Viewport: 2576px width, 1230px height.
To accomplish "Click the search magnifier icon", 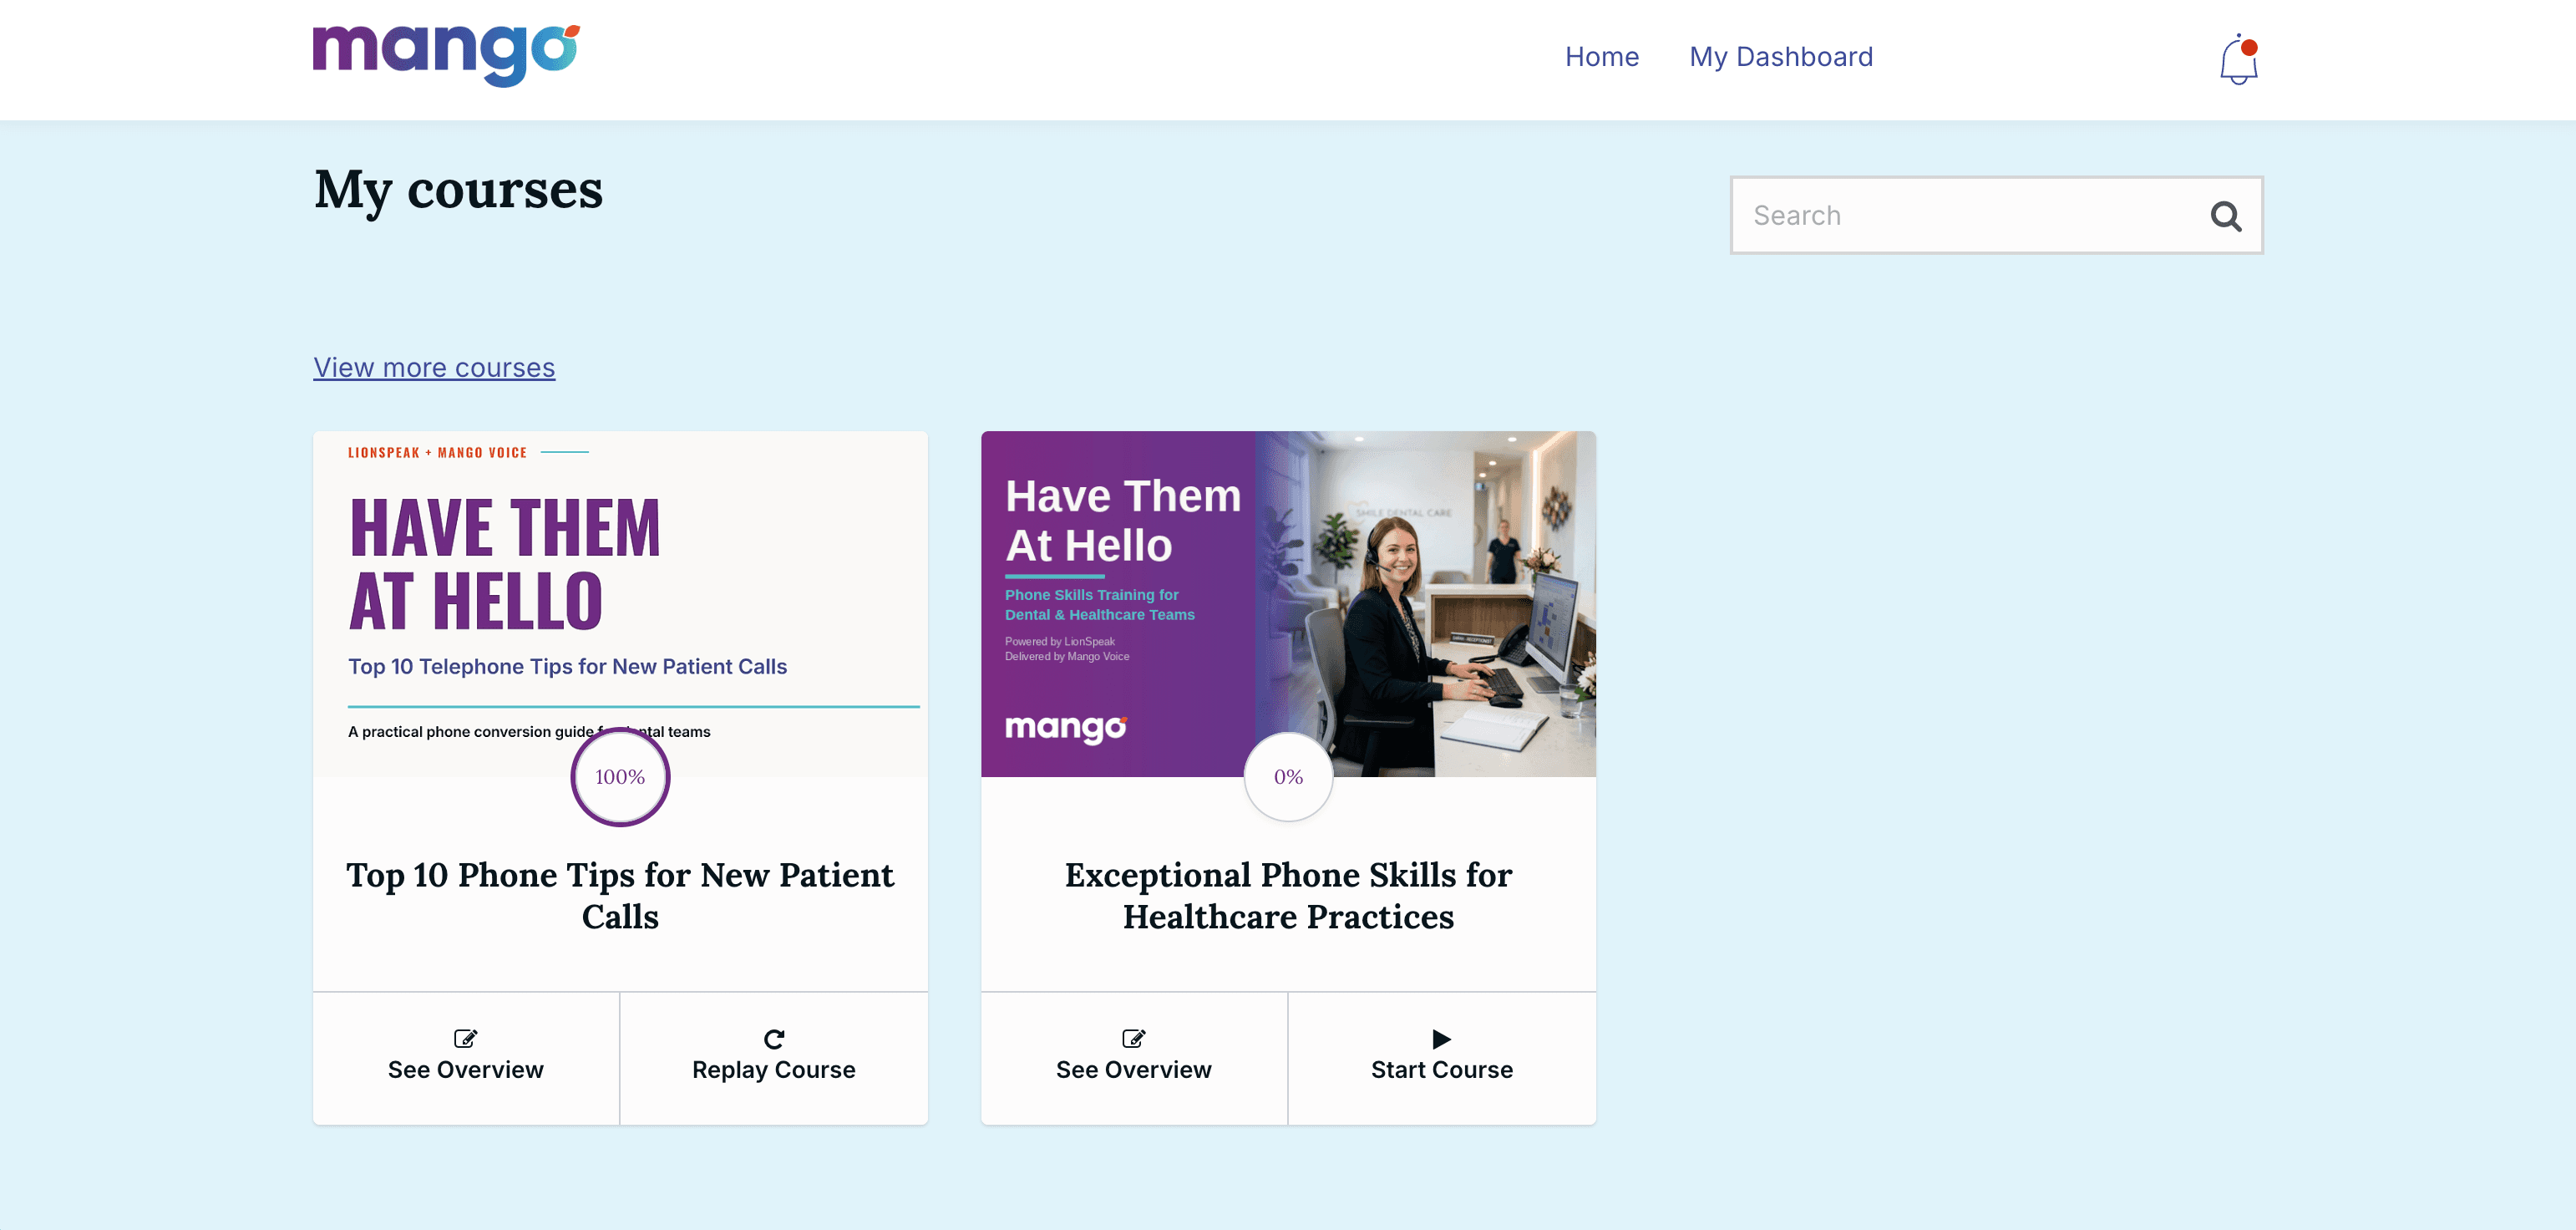I will tap(2225, 216).
